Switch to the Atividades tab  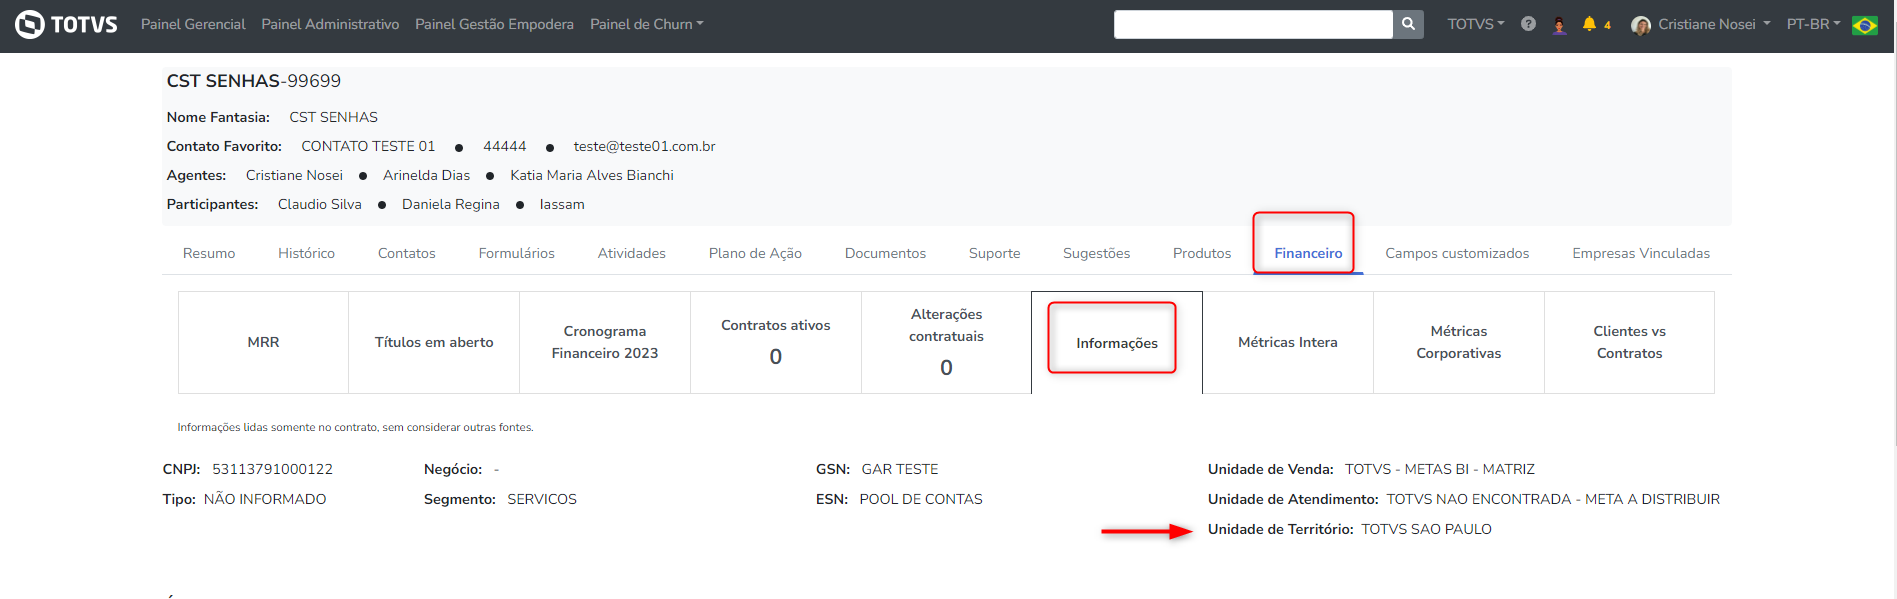point(631,253)
